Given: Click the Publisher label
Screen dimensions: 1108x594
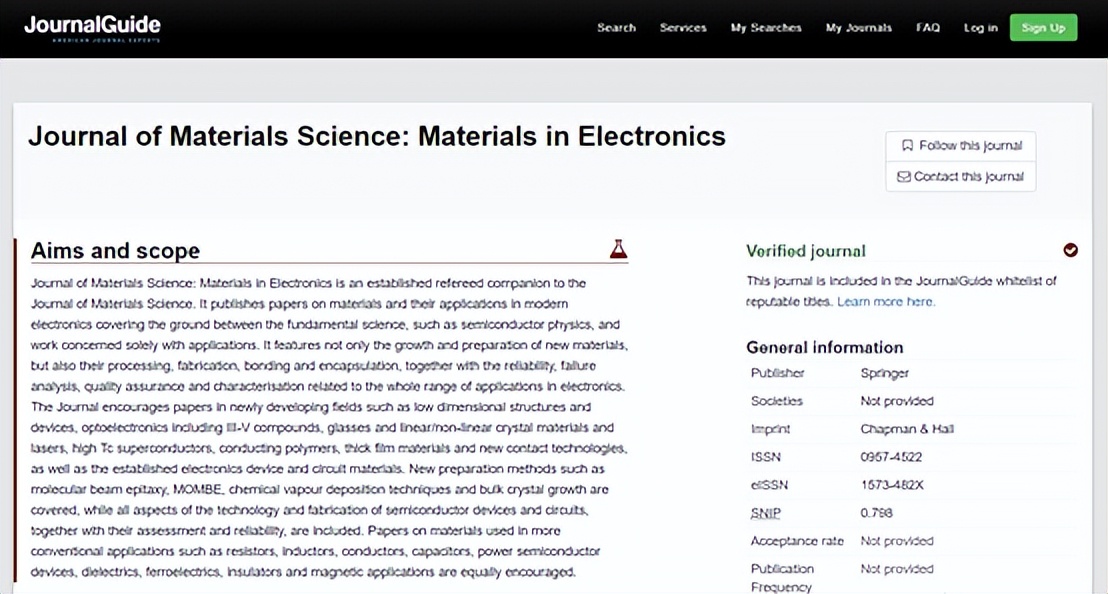Looking at the screenshot, I should coord(777,373).
